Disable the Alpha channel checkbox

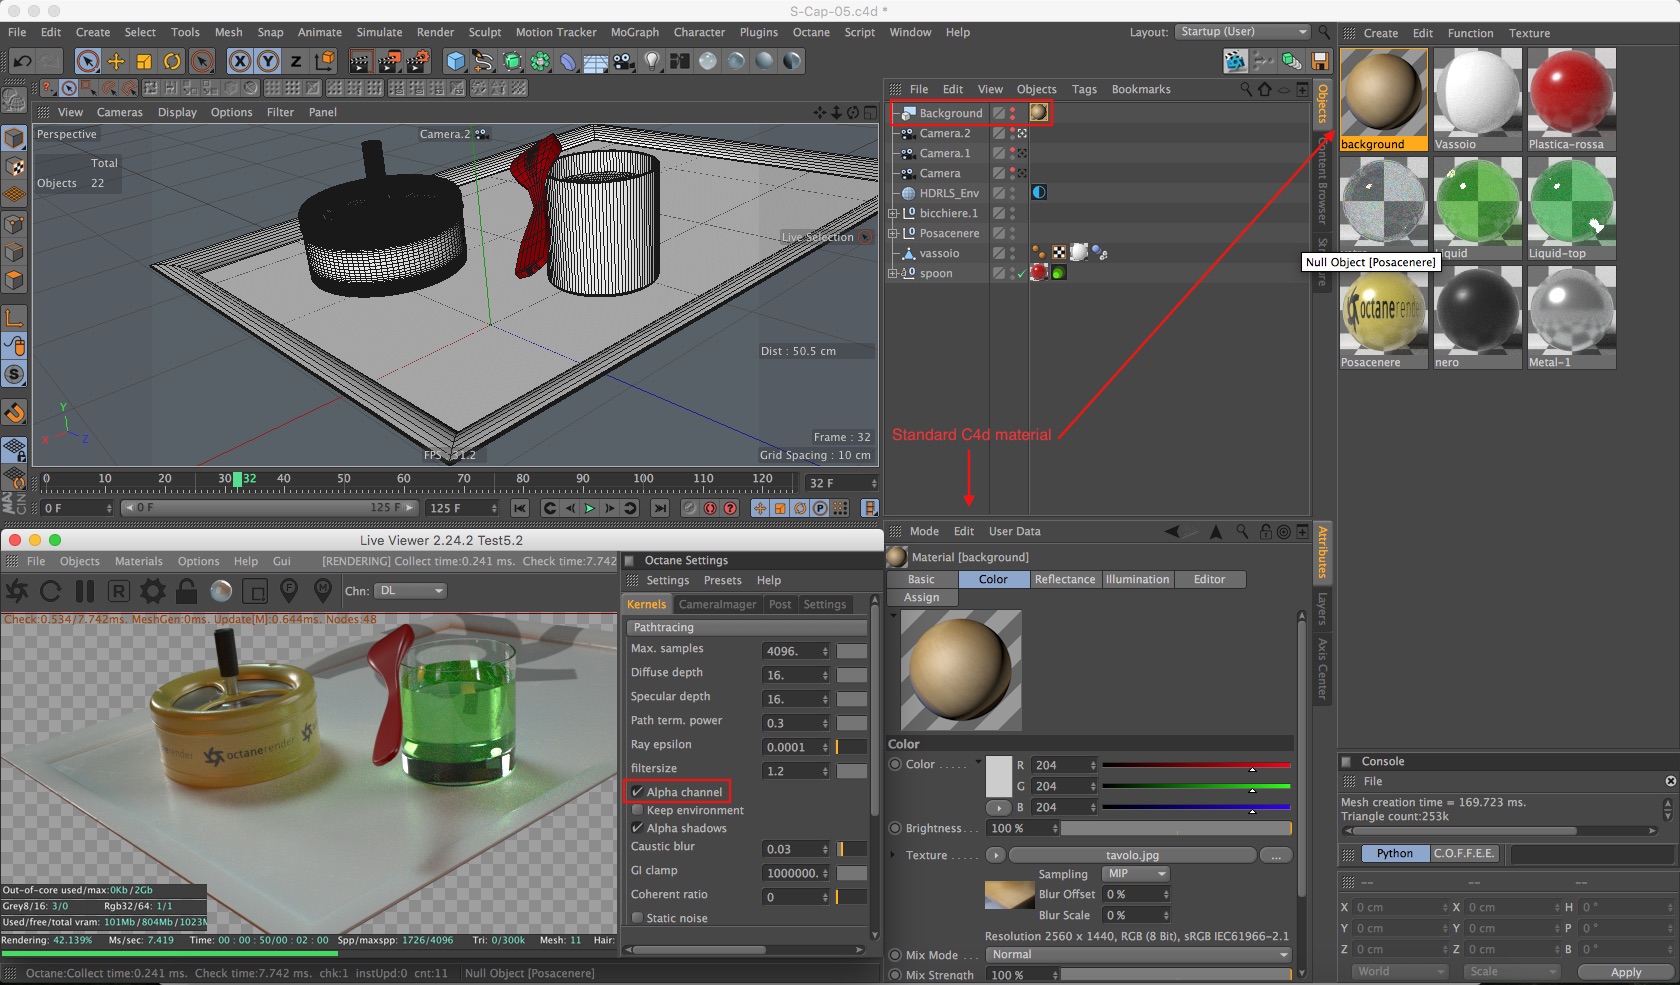point(637,792)
